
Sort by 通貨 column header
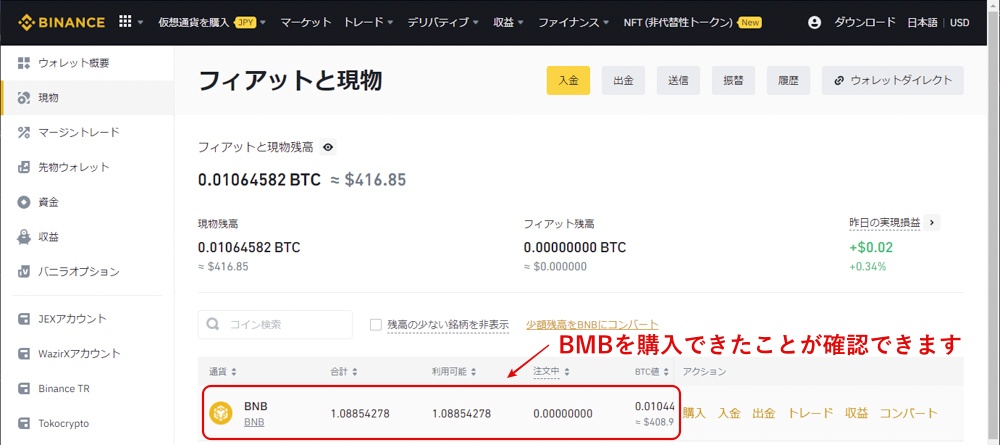pyautogui.click(x=223, y=371)
